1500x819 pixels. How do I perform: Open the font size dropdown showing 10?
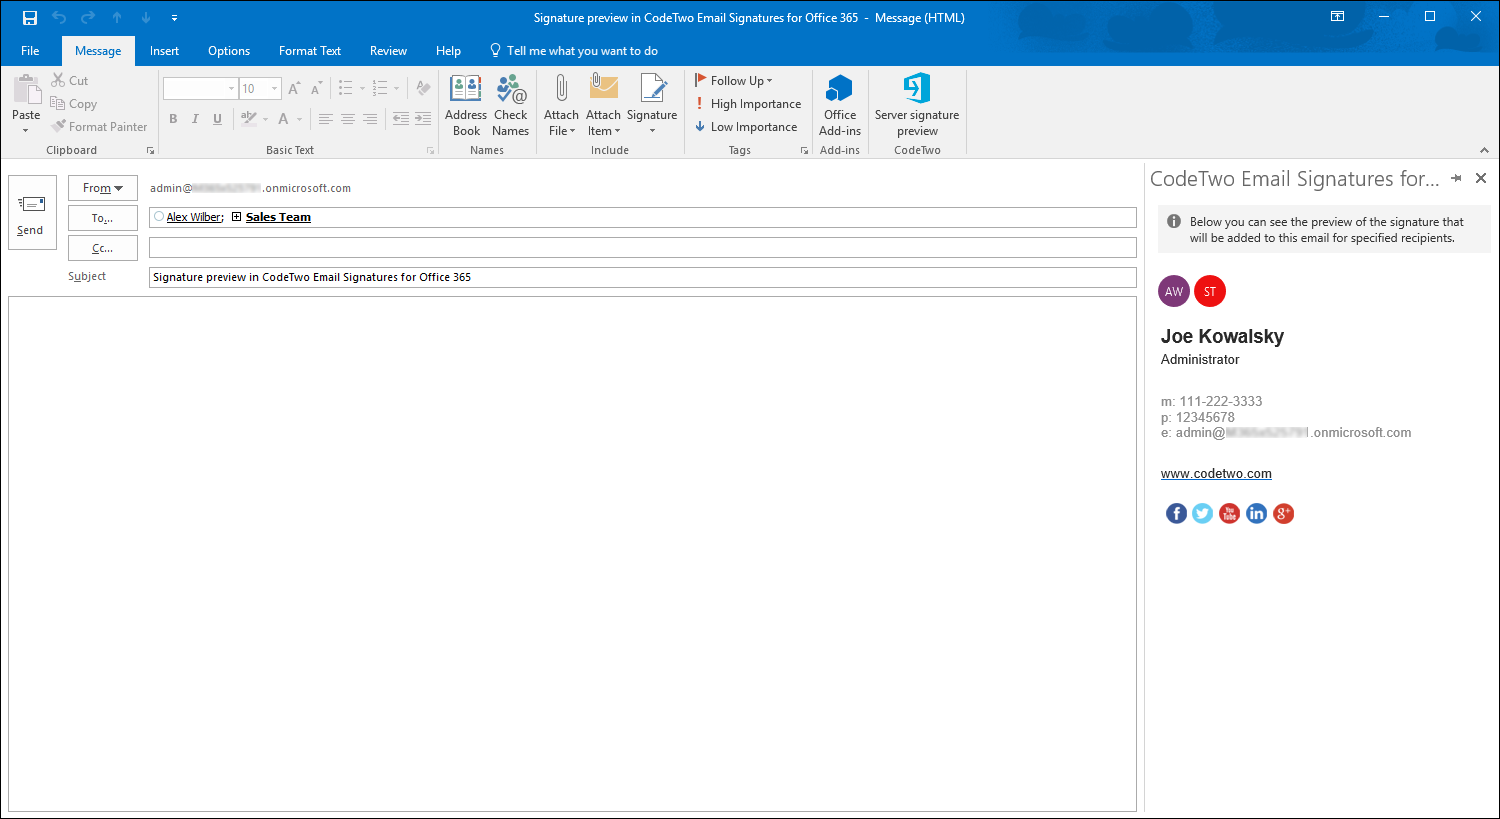click(x=261, y=89)
